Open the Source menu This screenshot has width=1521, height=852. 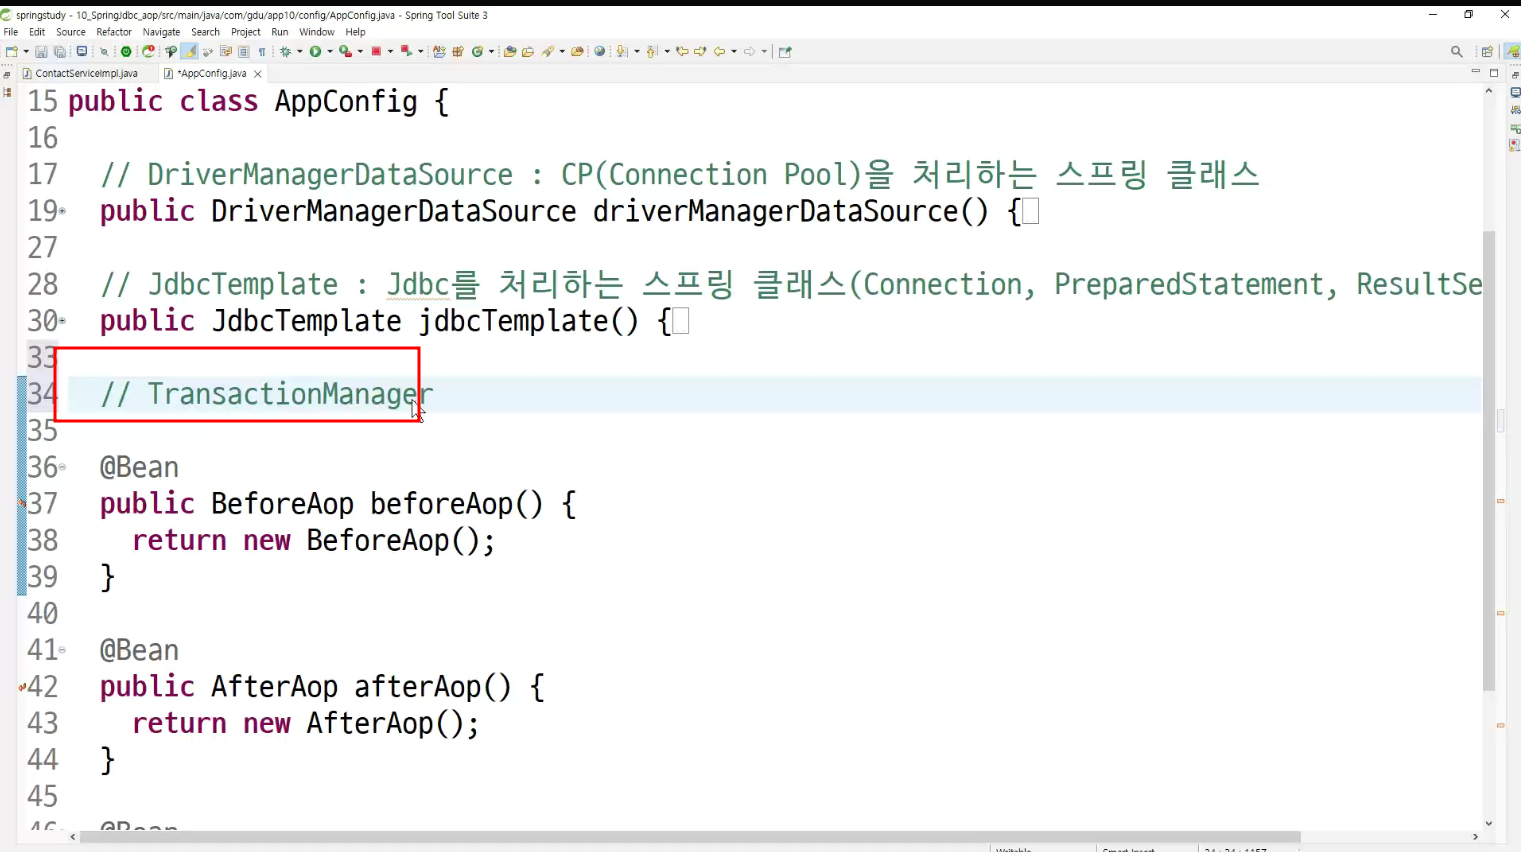pos(71,32)
